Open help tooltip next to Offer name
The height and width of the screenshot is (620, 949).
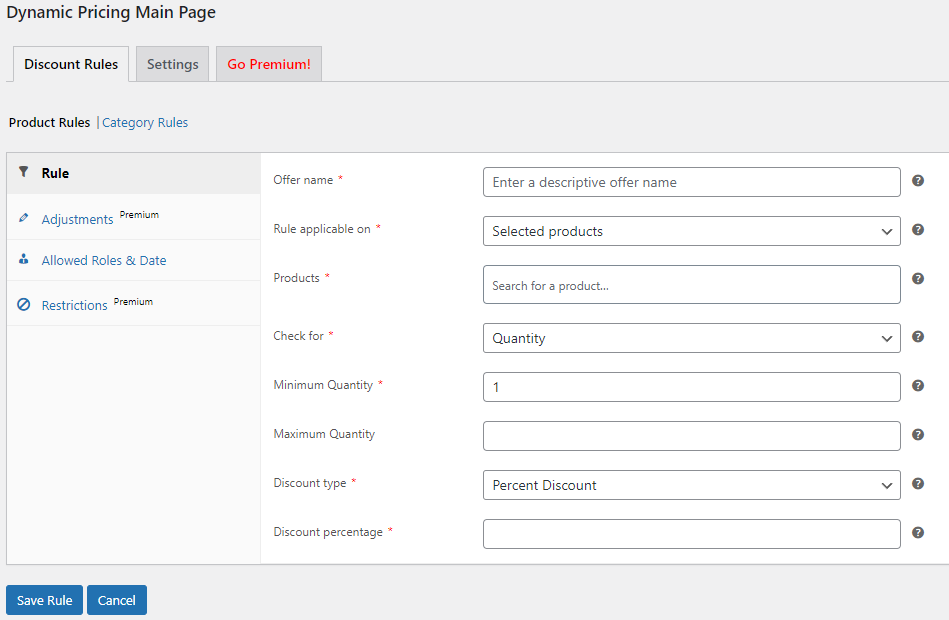918,182
